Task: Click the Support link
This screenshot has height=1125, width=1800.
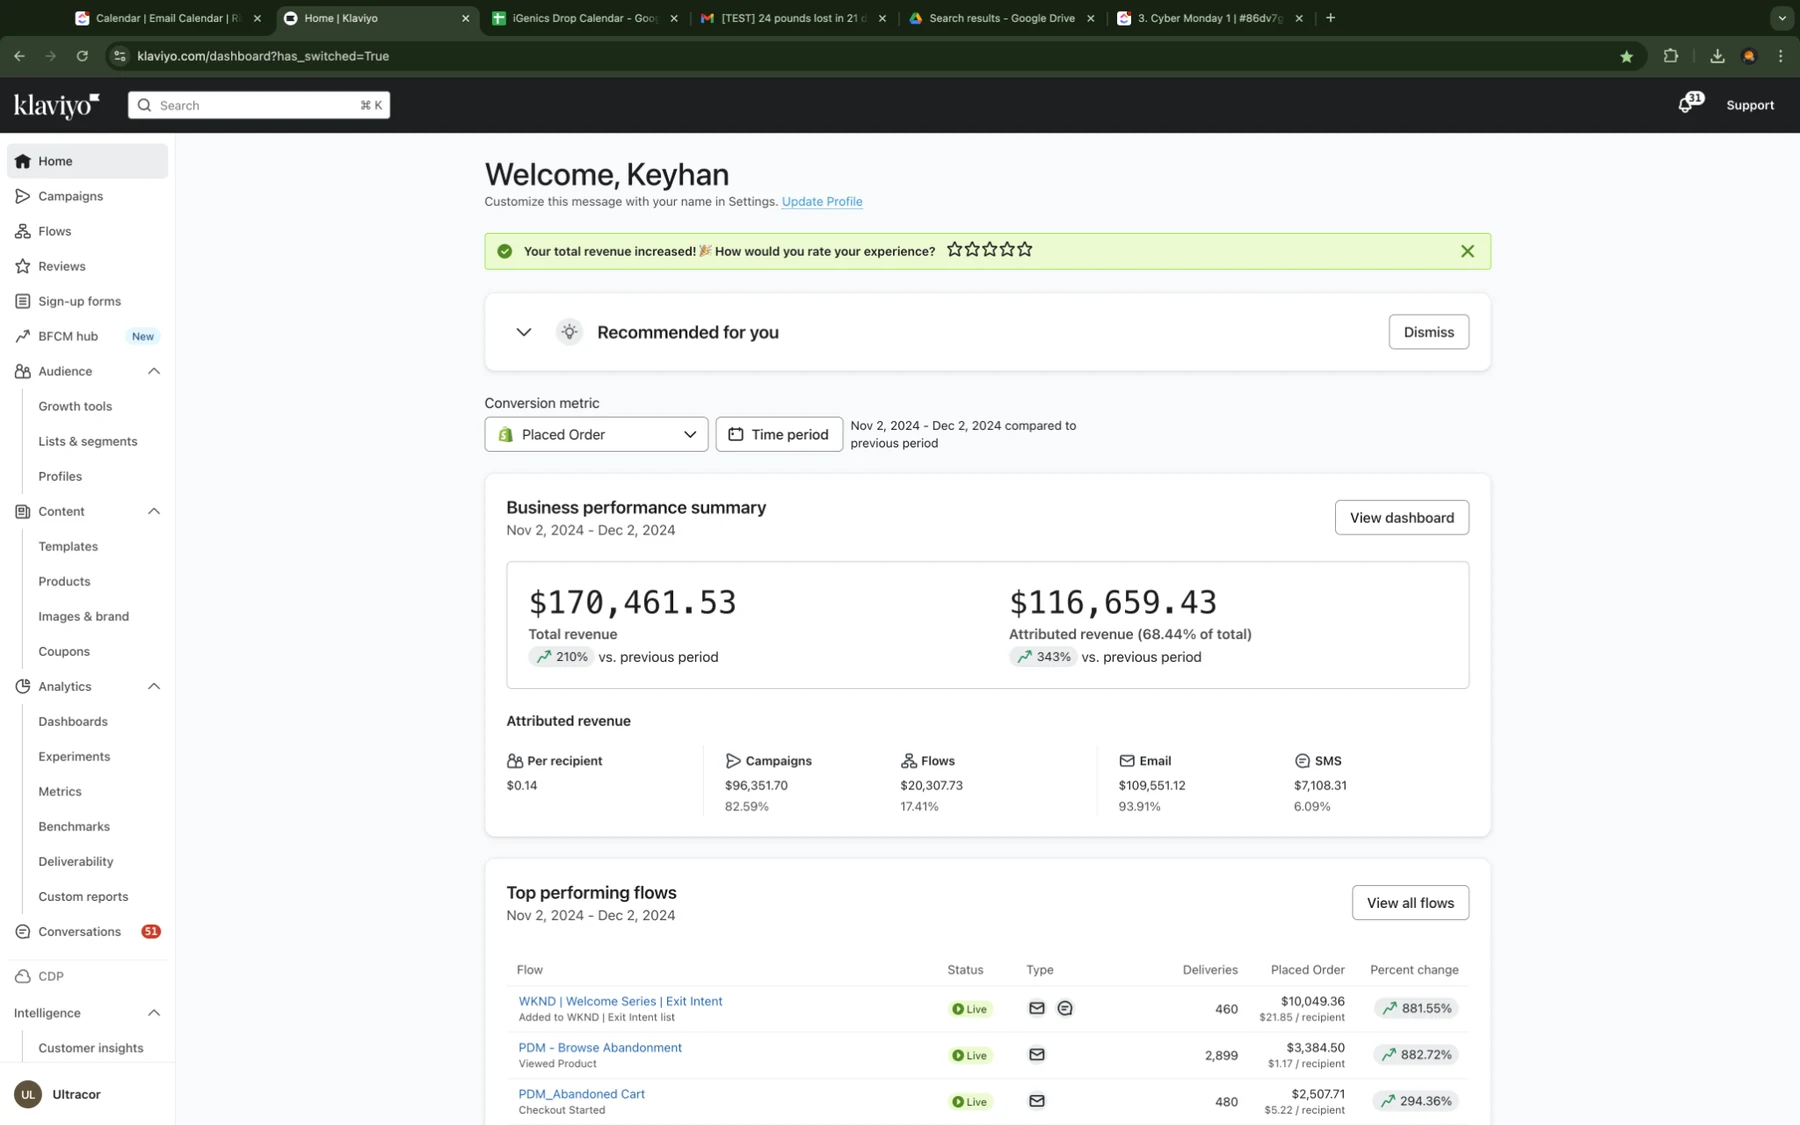Action: pos(1749,105)
